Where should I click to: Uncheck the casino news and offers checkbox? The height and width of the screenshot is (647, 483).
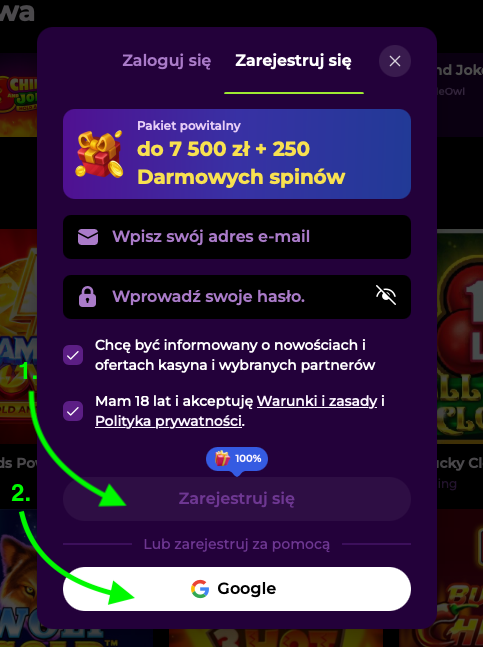pyautogui.click(x=73, y=355)
